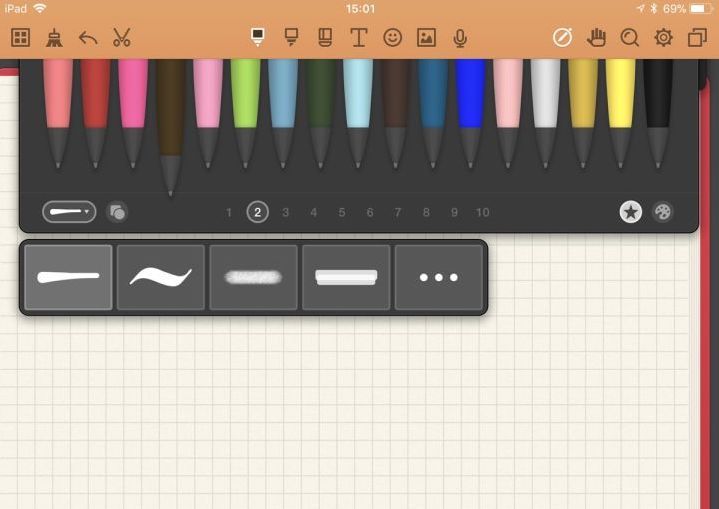Screen dimensions: 719x509
Task: Open the emoji sticker picker
Action: point(393,38)
